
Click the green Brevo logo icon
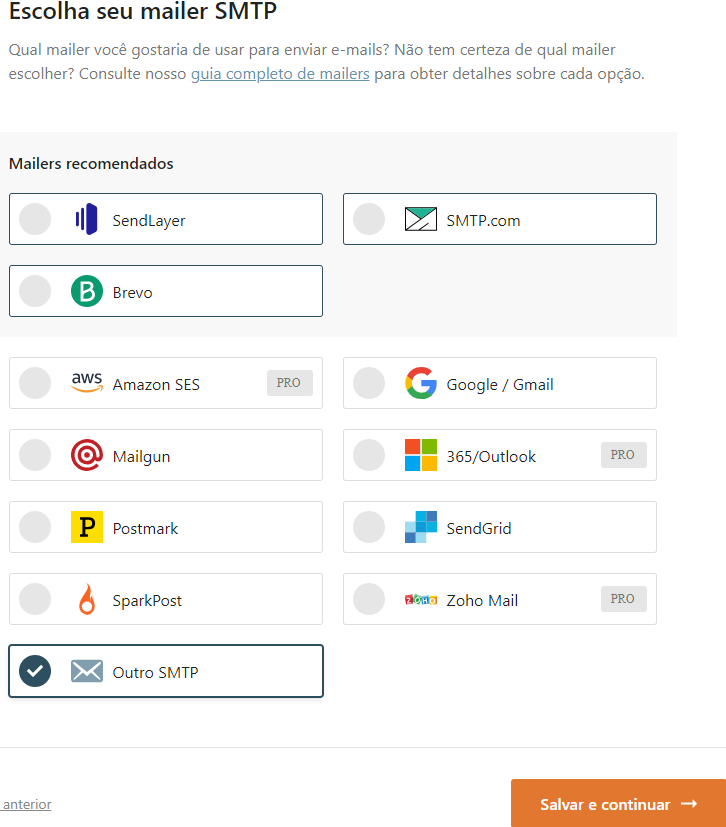(x=87, y=291)
